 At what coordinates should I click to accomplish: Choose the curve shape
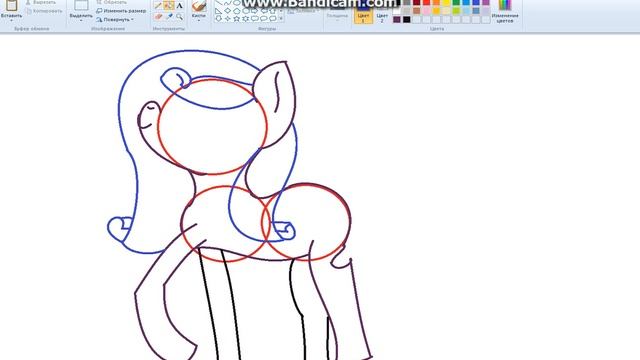(x=227, y=3)
